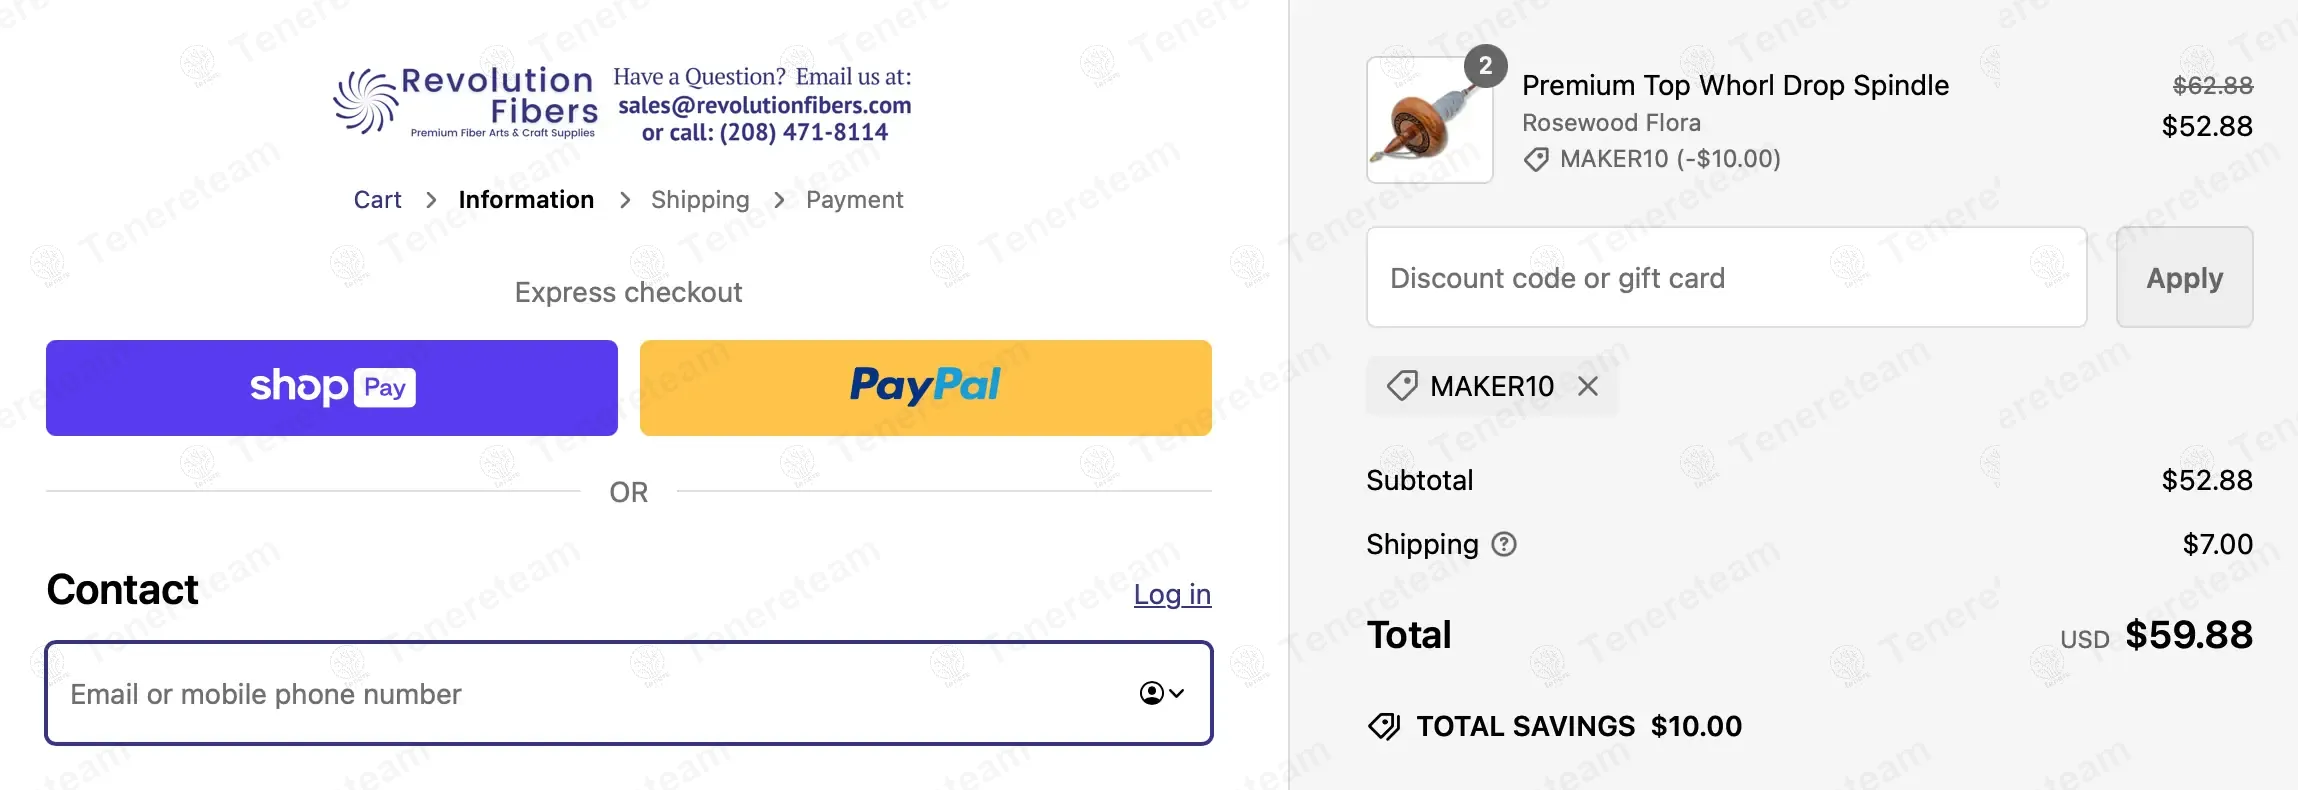Select the Information breadcrumb step
This screenshot has height=790, width=2298.
526,200
